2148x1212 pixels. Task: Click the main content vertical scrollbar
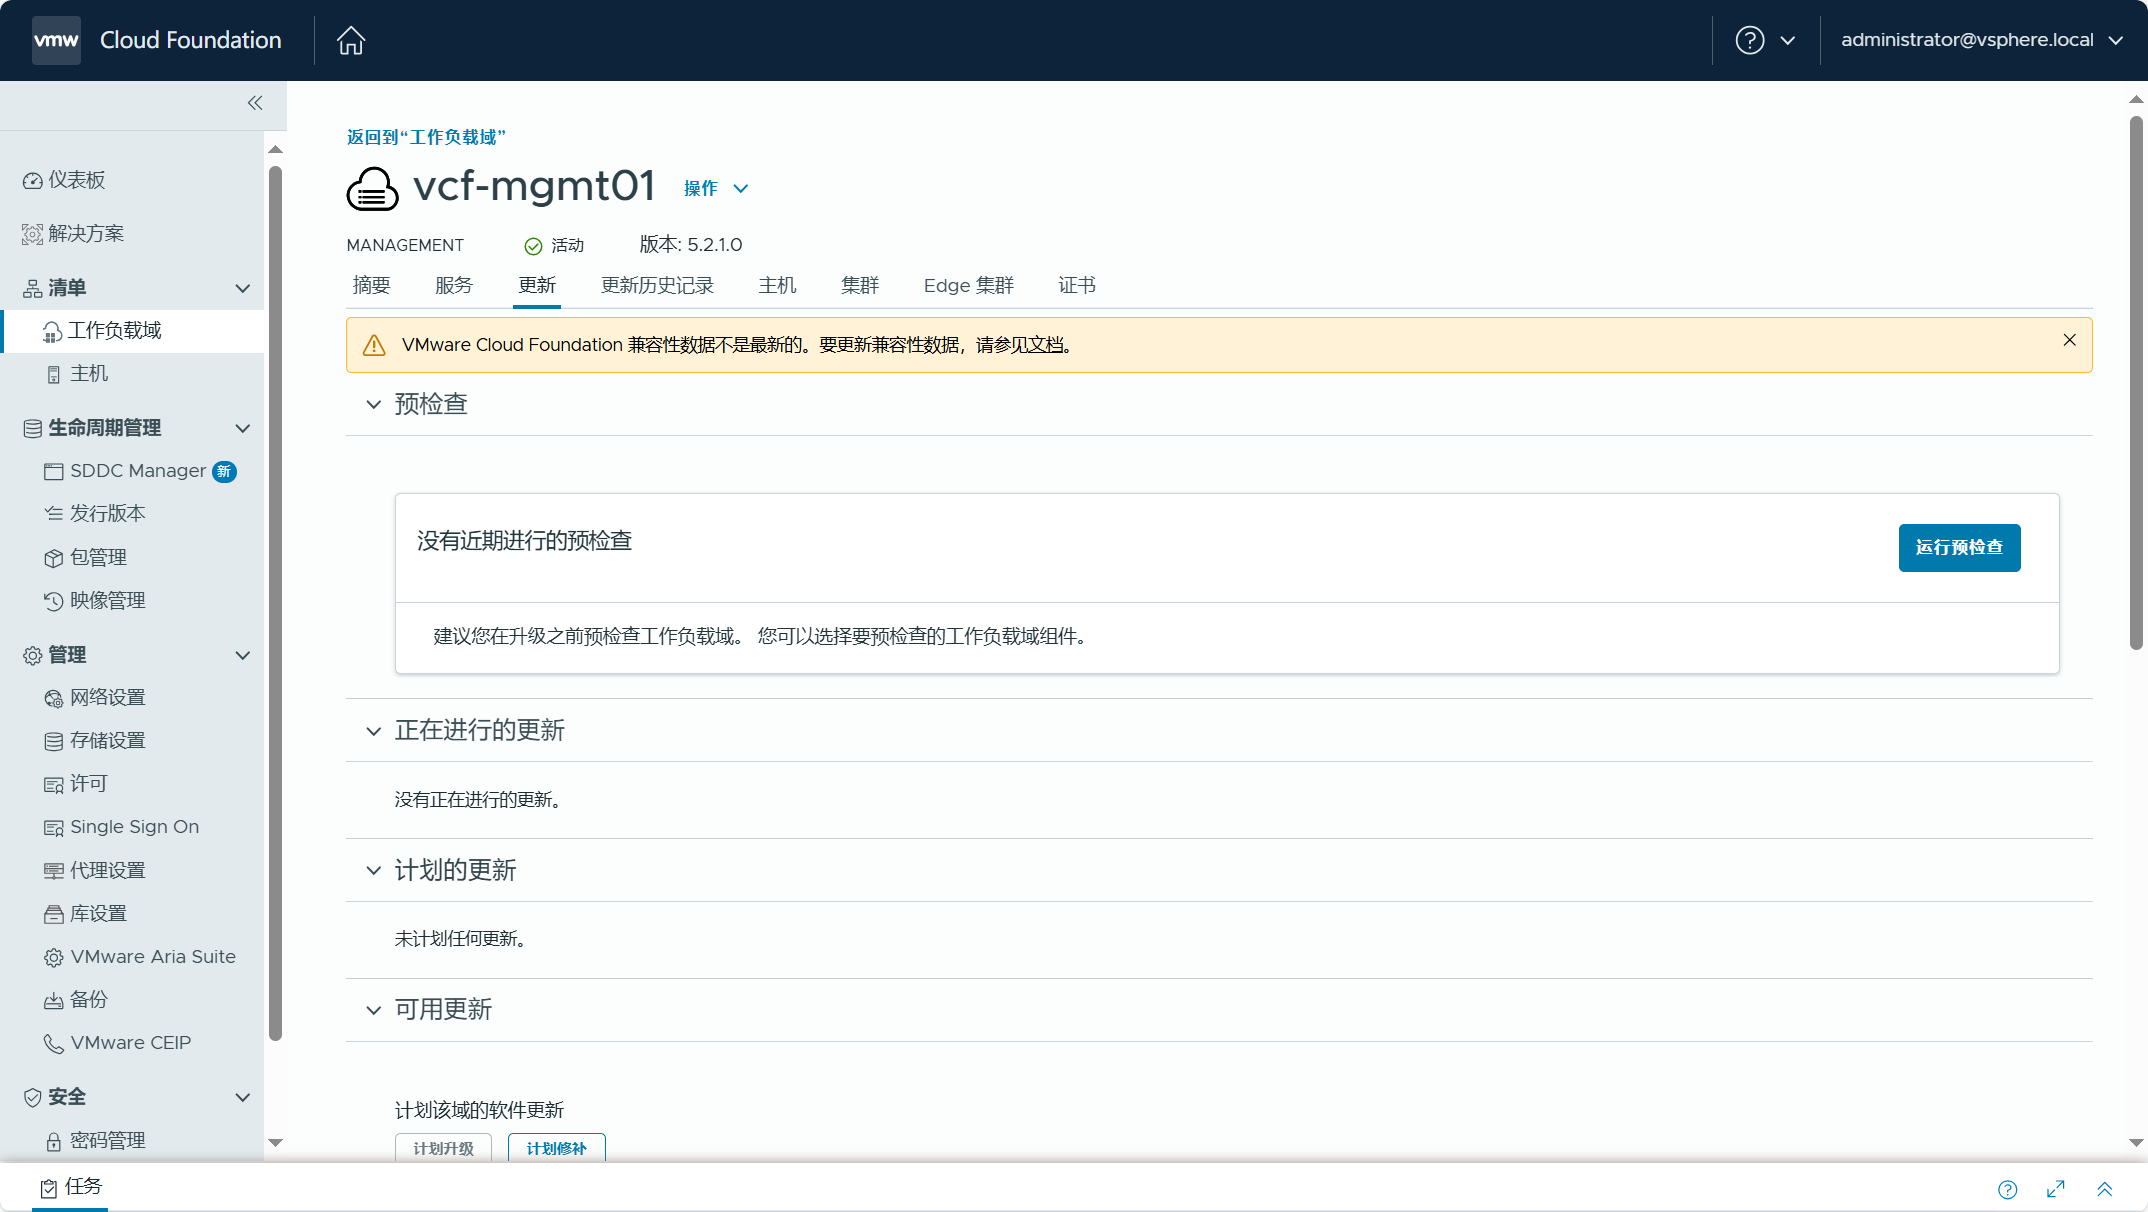pos(2136,383)
